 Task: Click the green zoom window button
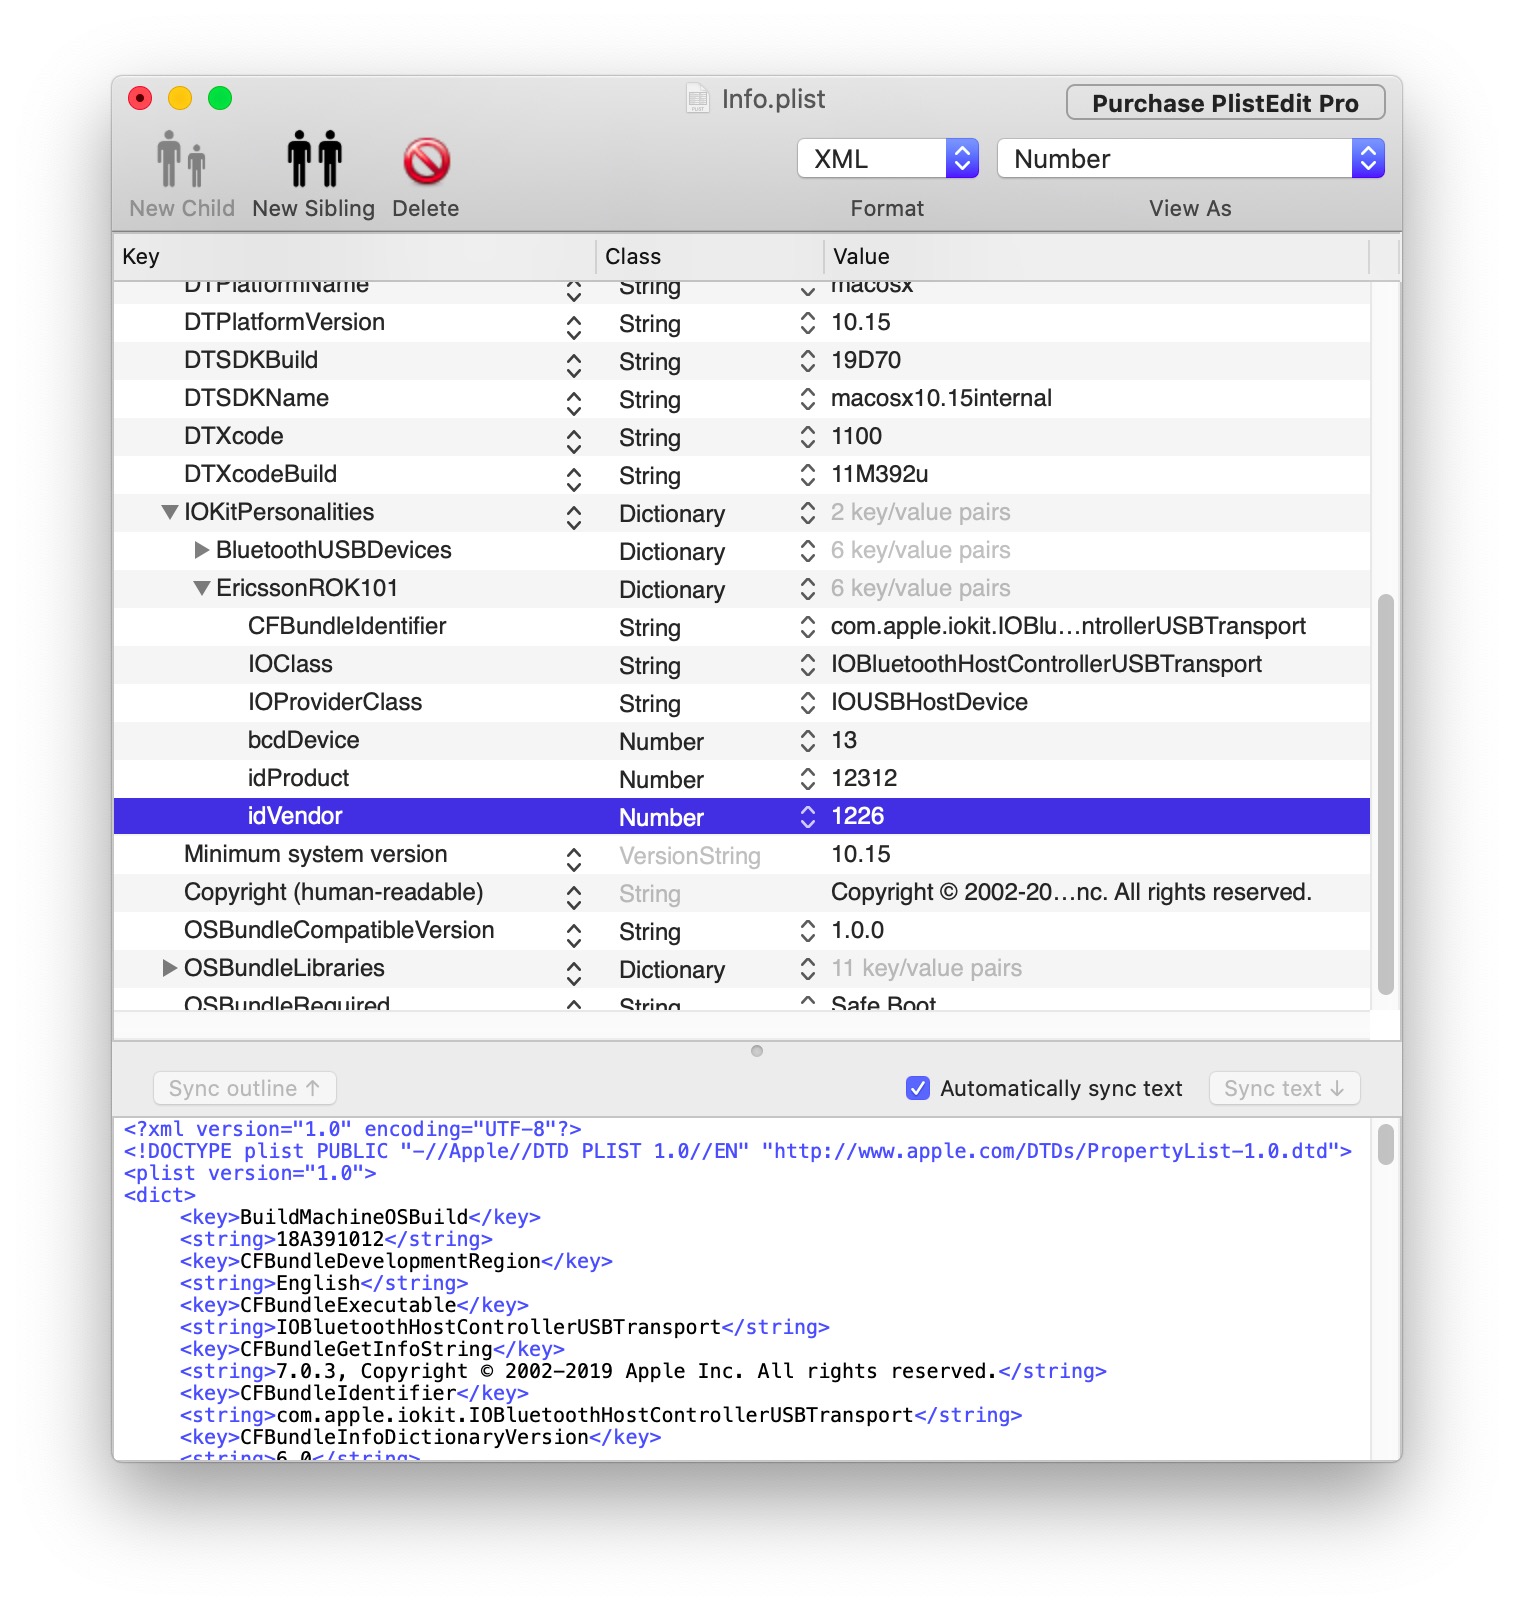[220, 98]
